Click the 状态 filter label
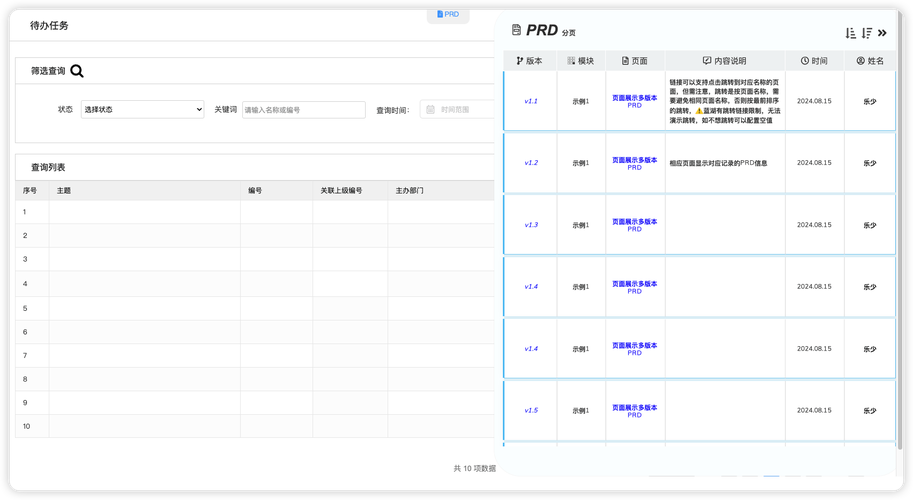 (65, 109)
